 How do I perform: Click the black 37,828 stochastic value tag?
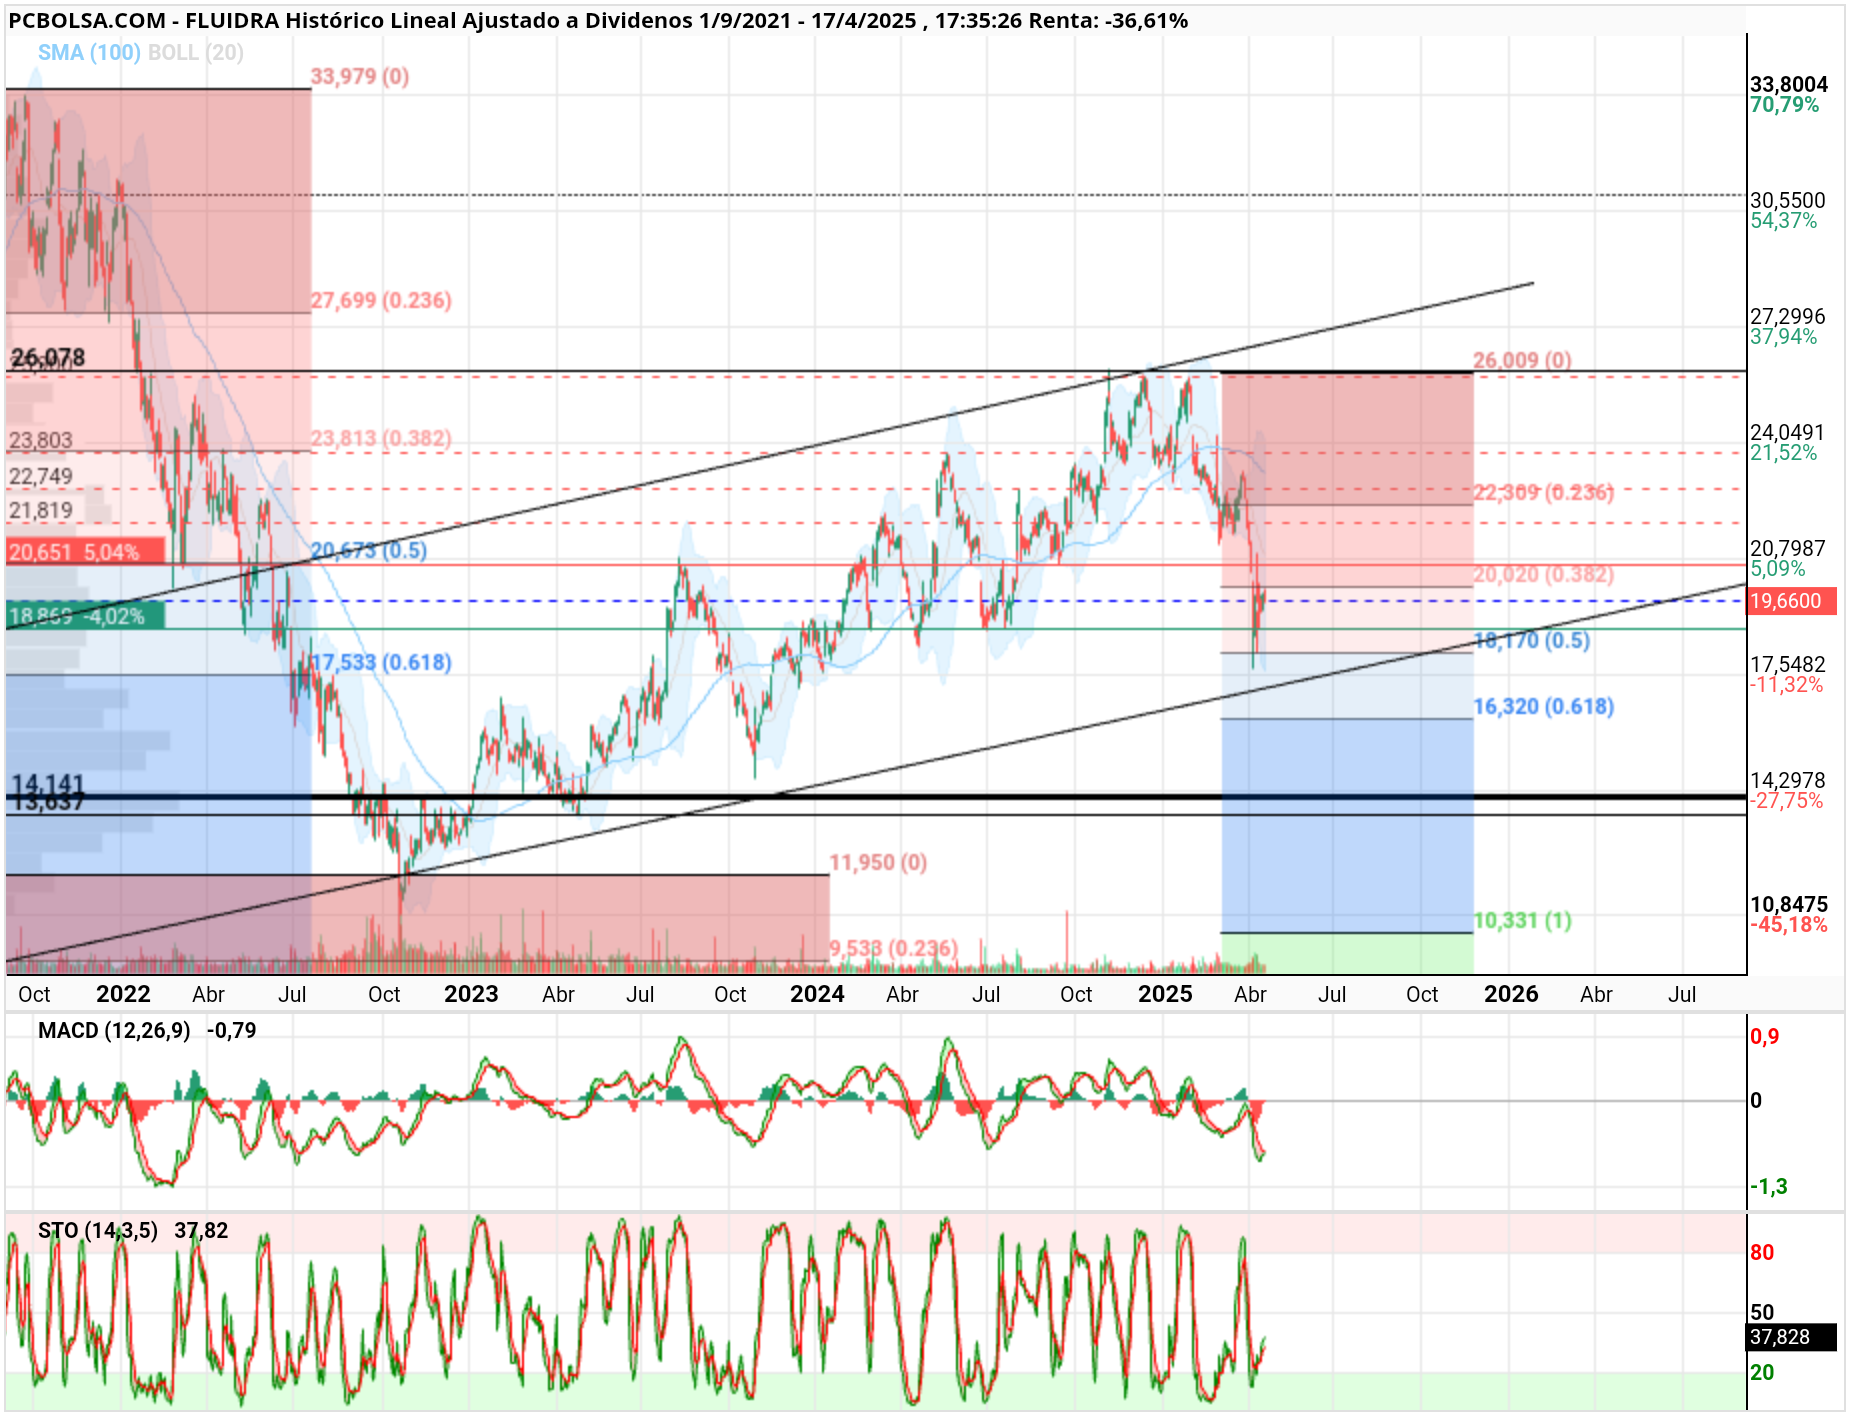pos(1792,1337)
